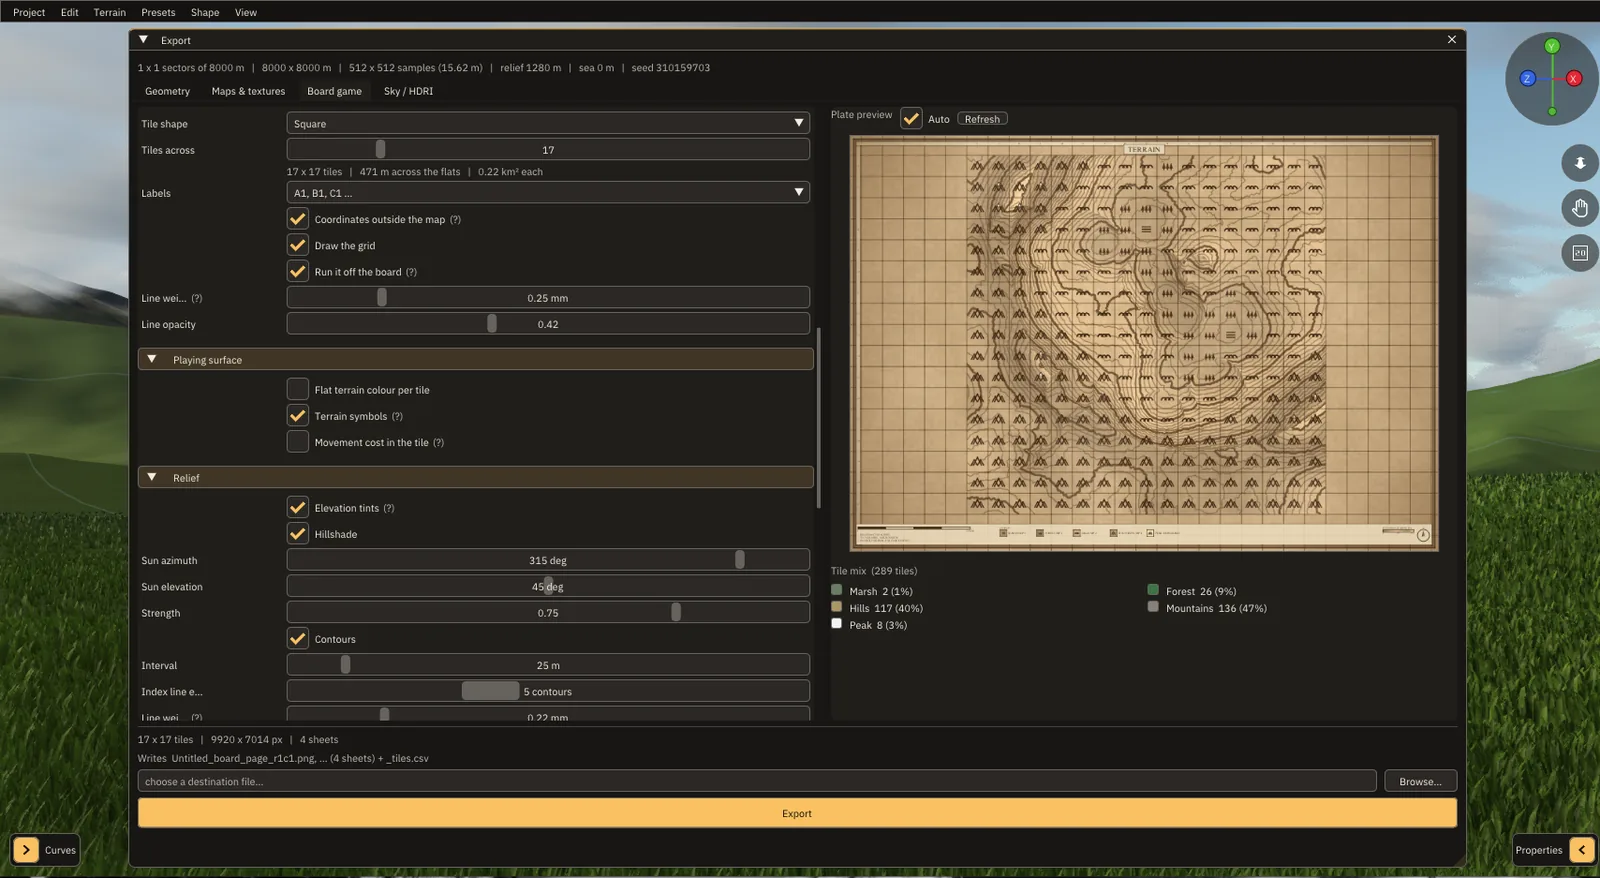Screen dimensions: 1600x878
Task: Click the Refresh preview button
Action: [982, 119]
